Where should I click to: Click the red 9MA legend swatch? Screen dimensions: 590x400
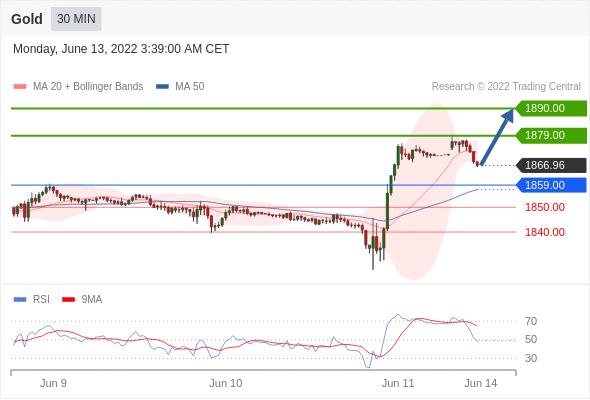pos(68,300)
